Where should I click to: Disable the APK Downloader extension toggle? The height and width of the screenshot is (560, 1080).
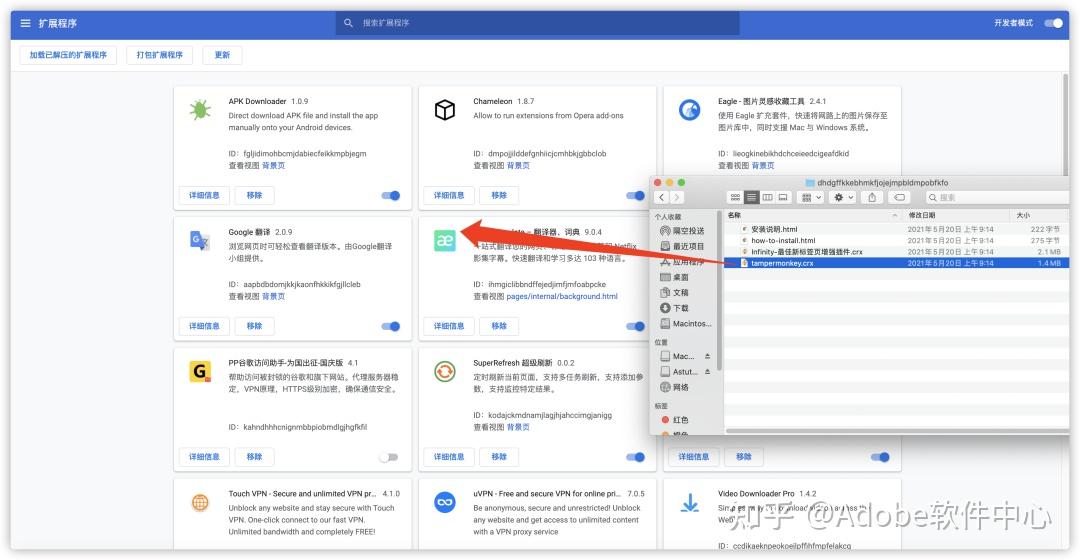(x=391, y=196)
